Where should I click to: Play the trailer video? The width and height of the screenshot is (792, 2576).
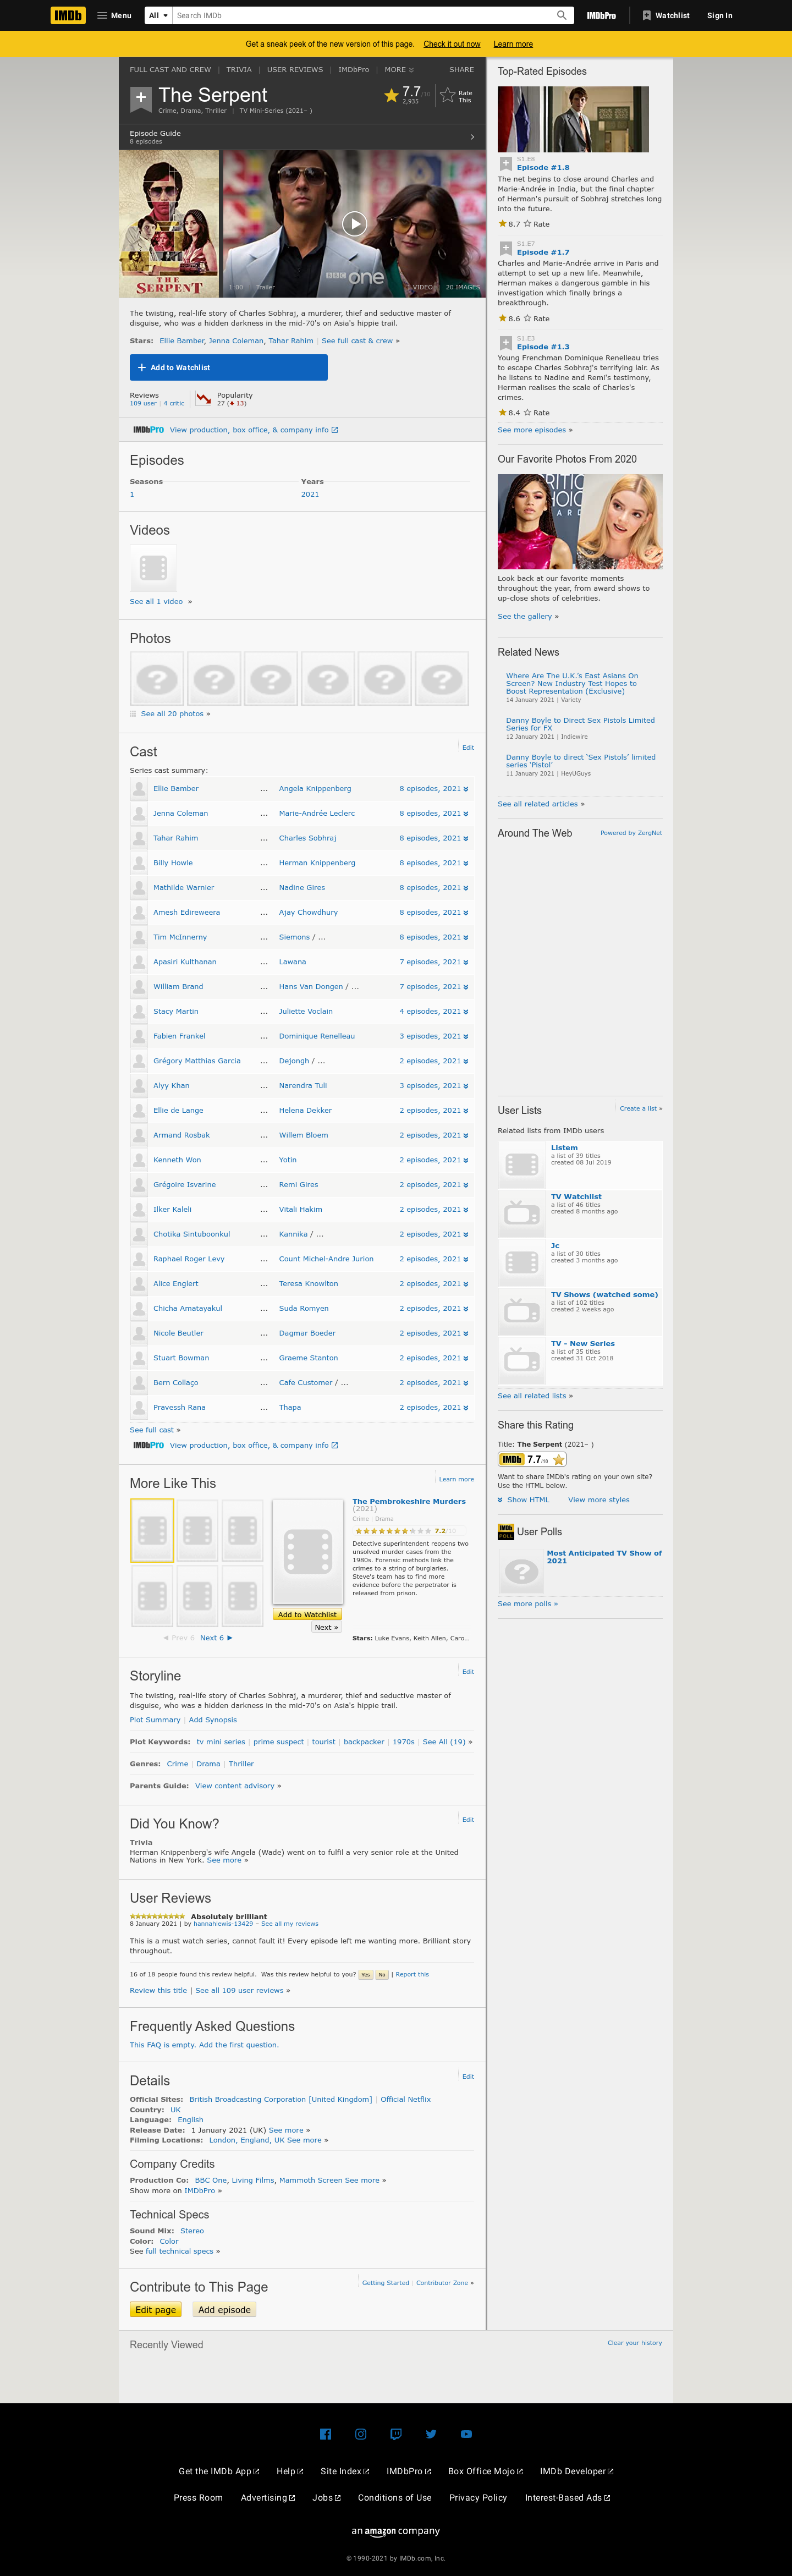(354, 224)
